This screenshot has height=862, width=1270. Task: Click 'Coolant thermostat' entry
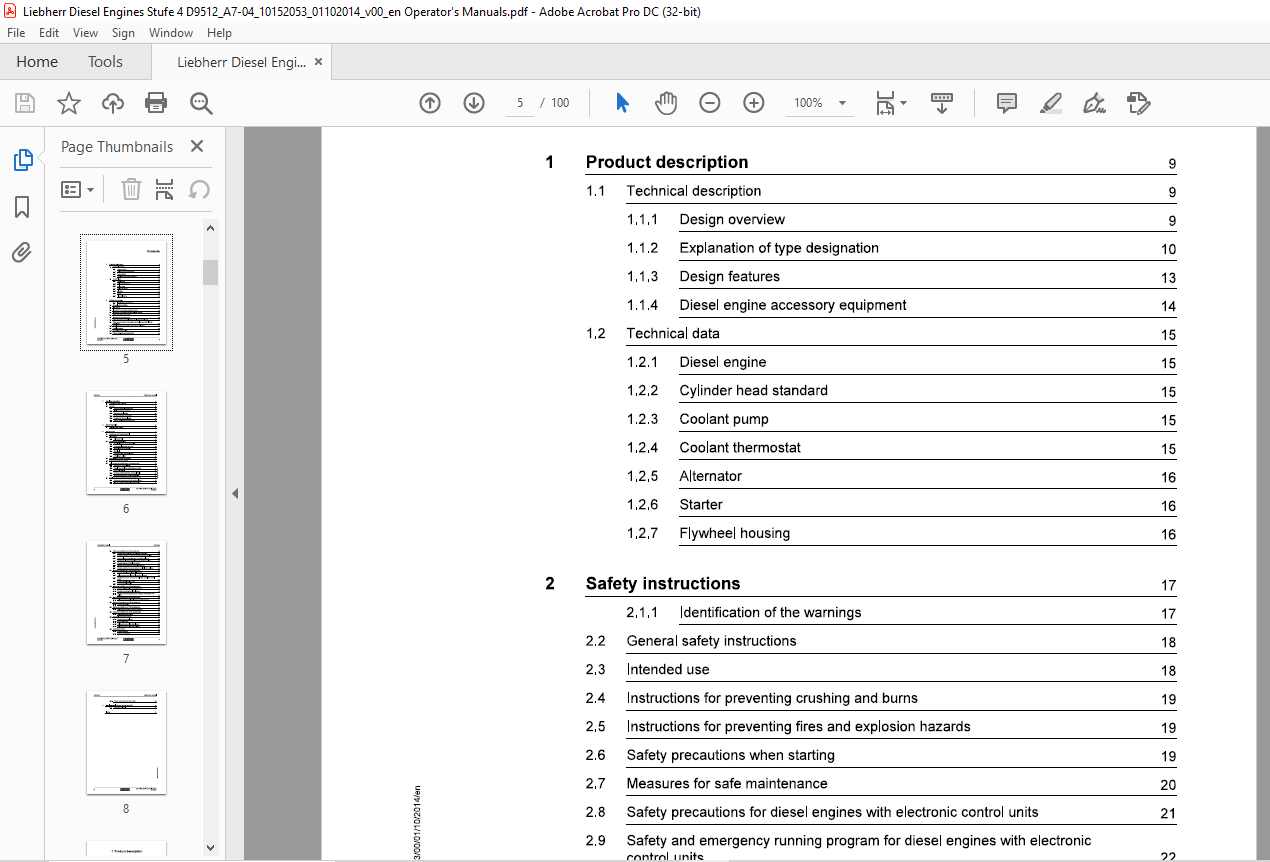coord(740,448)
